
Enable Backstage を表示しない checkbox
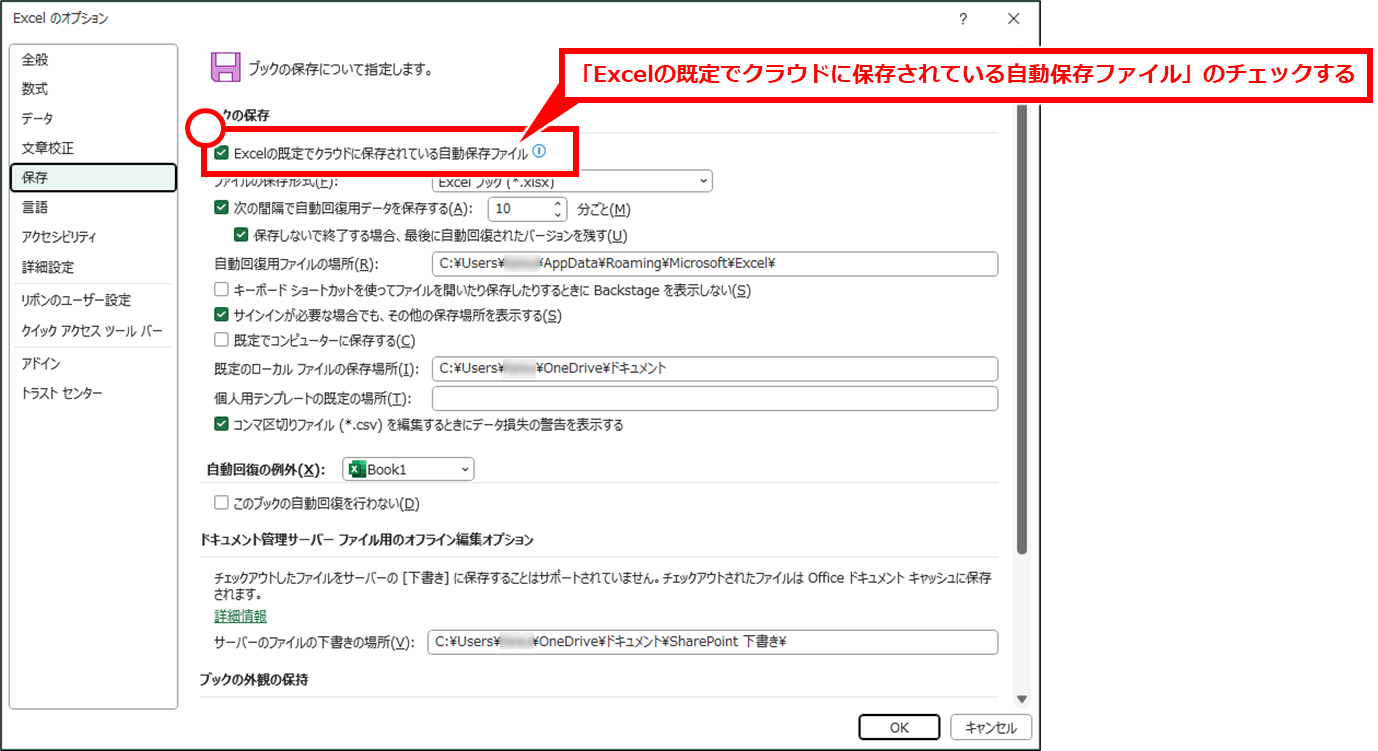(x=222, y=291)
